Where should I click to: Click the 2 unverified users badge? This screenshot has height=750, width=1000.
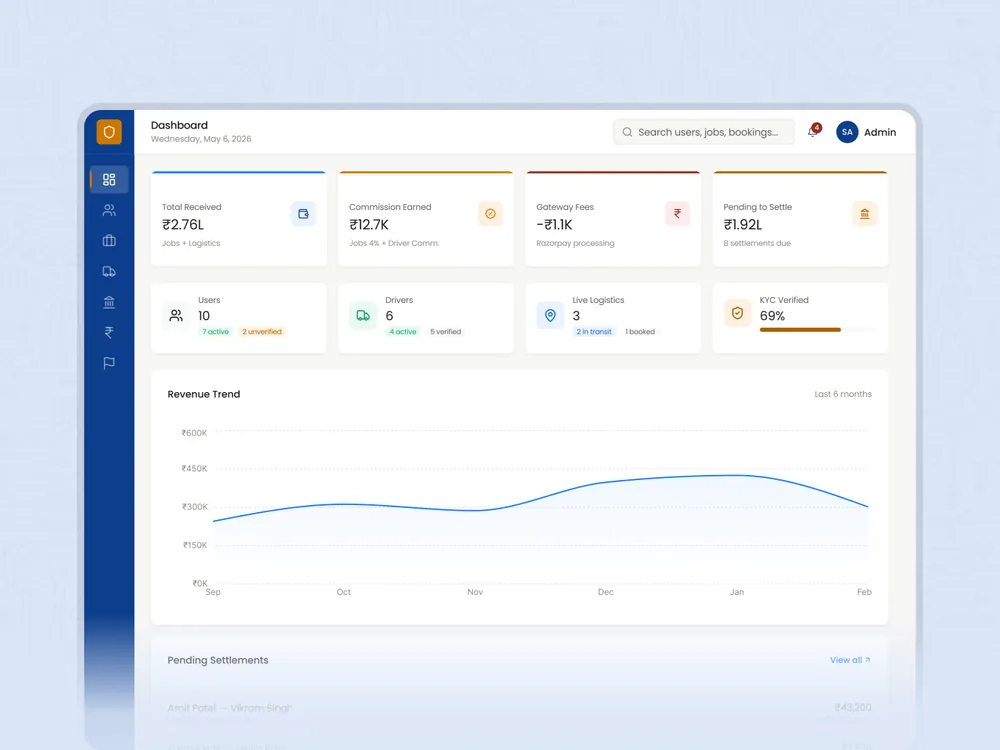[x=261, y=332]
